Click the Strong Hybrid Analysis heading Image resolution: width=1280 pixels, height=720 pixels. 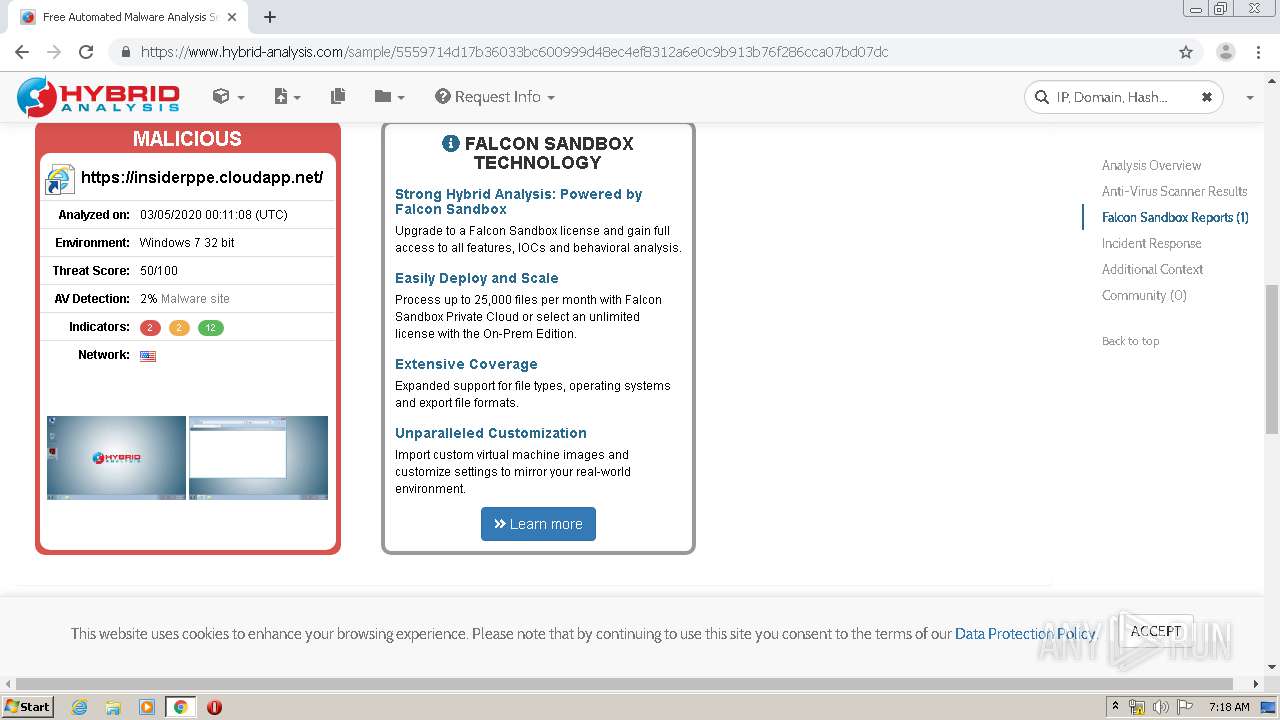click(x=518, y=201)
